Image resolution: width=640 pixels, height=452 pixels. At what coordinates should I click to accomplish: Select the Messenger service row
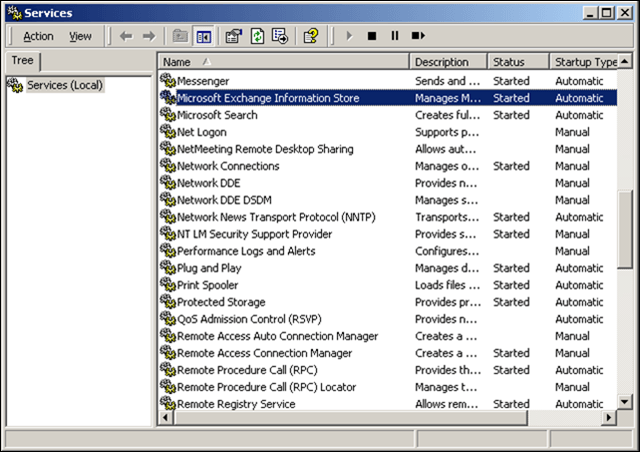pos(388,81)
